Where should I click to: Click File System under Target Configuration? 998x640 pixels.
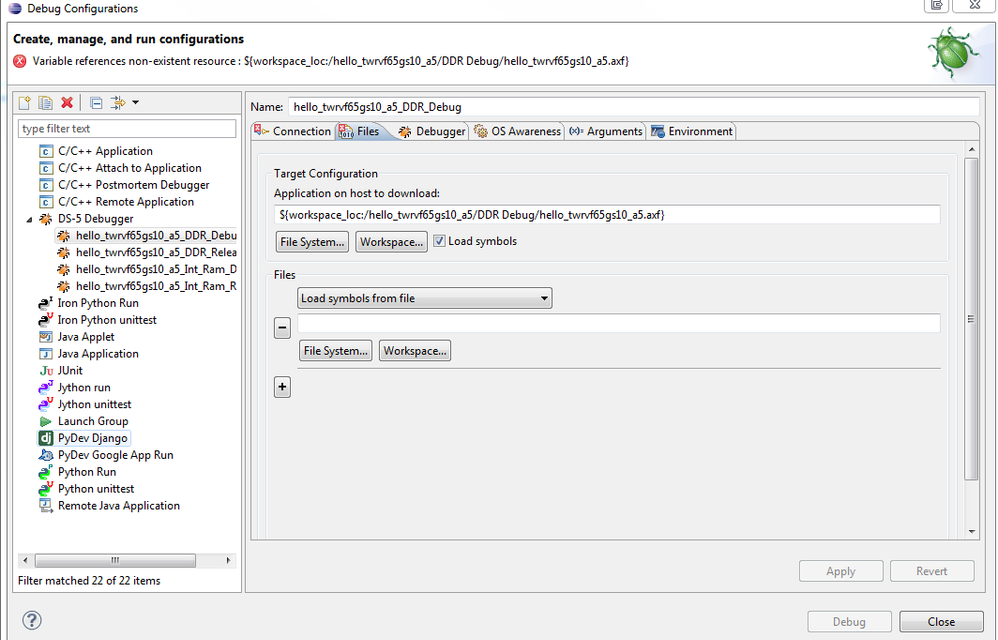(x=312, y=242)
